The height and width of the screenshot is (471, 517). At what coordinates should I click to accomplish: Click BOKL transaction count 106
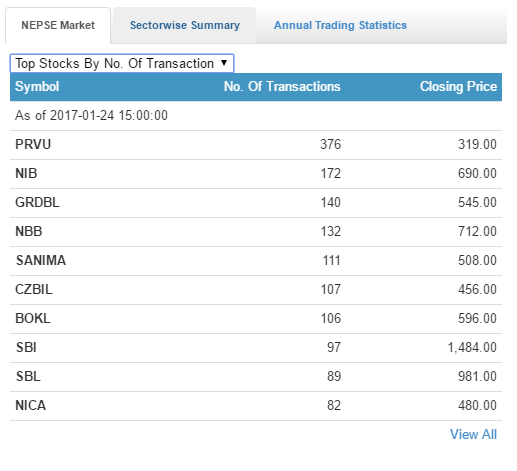click(x=330, y=319)
